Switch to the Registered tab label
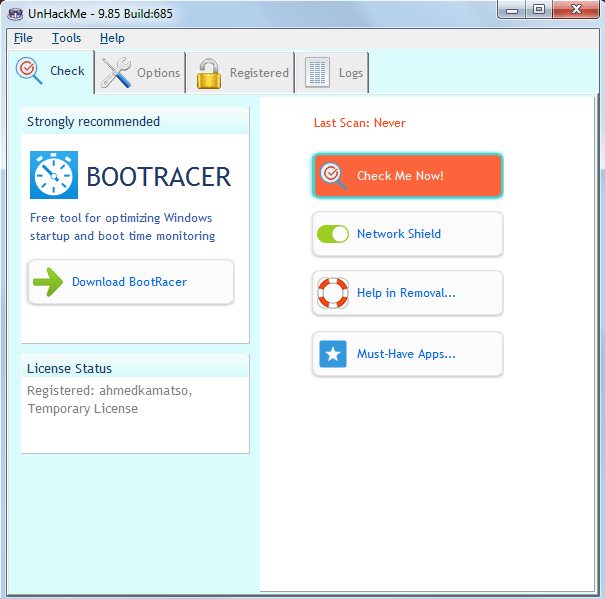The height and width of the screenshot is (599, 605). [259, 73]
